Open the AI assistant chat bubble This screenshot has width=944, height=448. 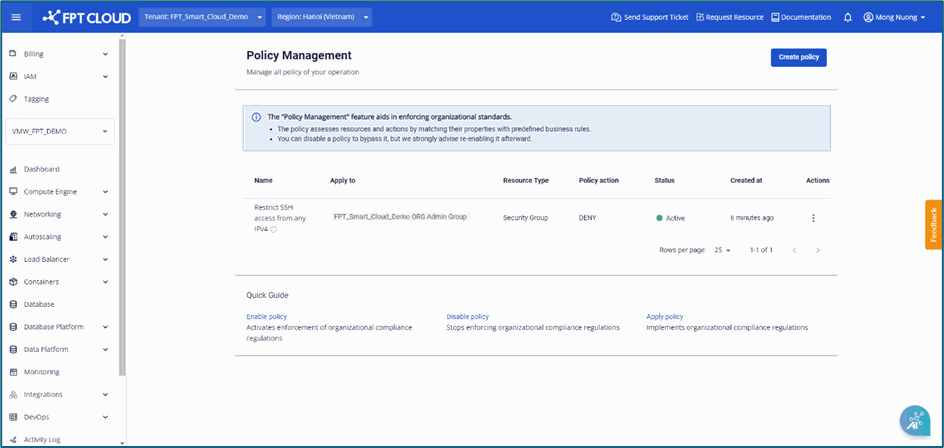click(x=914, y=420)
